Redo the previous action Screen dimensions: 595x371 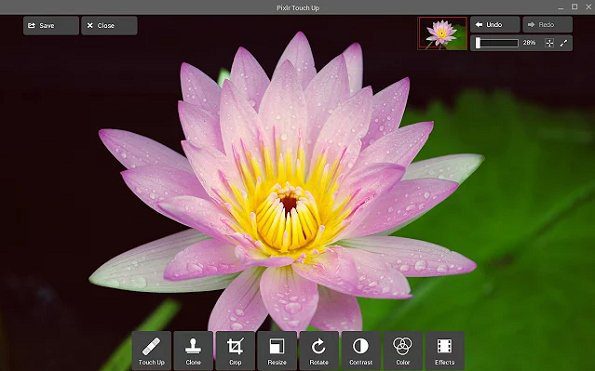547,25
